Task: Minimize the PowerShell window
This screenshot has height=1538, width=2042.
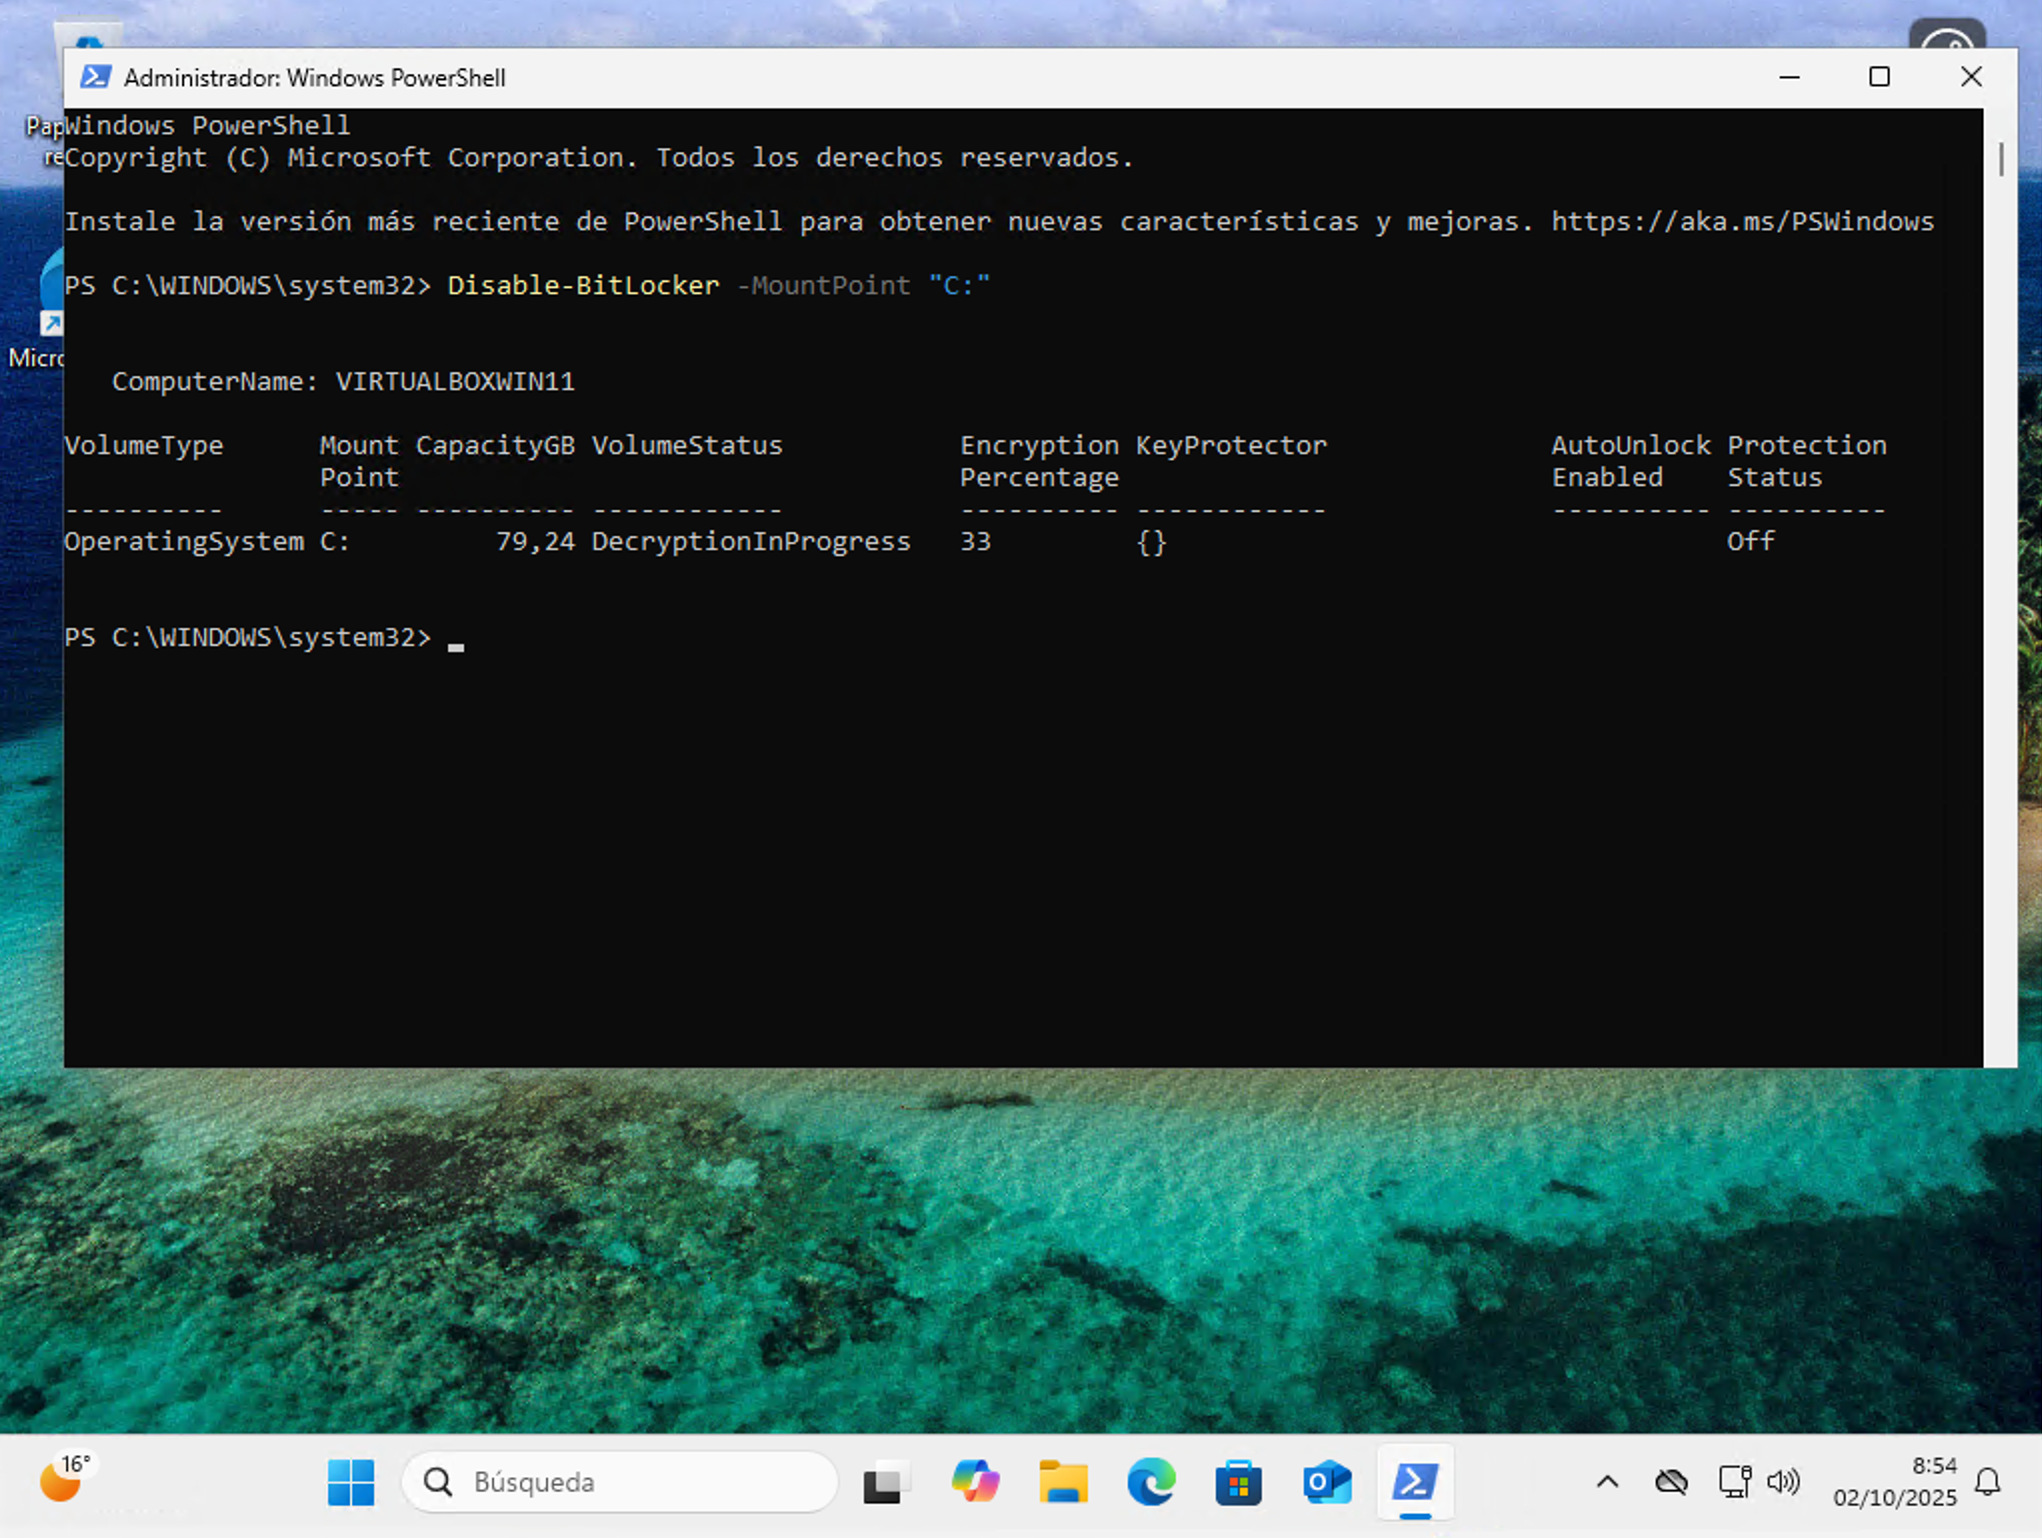Action: (1789, 77)
